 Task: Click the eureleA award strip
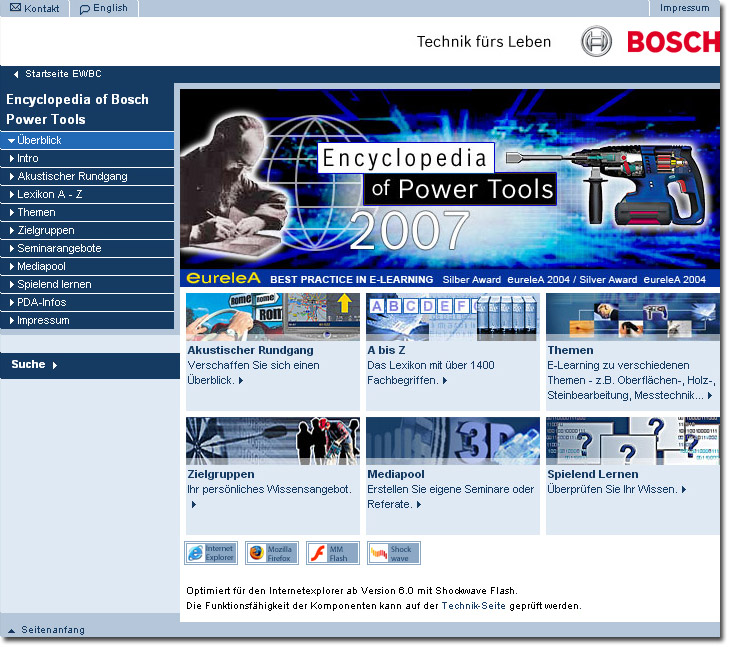pyautogui.click(x=450, y=278)
